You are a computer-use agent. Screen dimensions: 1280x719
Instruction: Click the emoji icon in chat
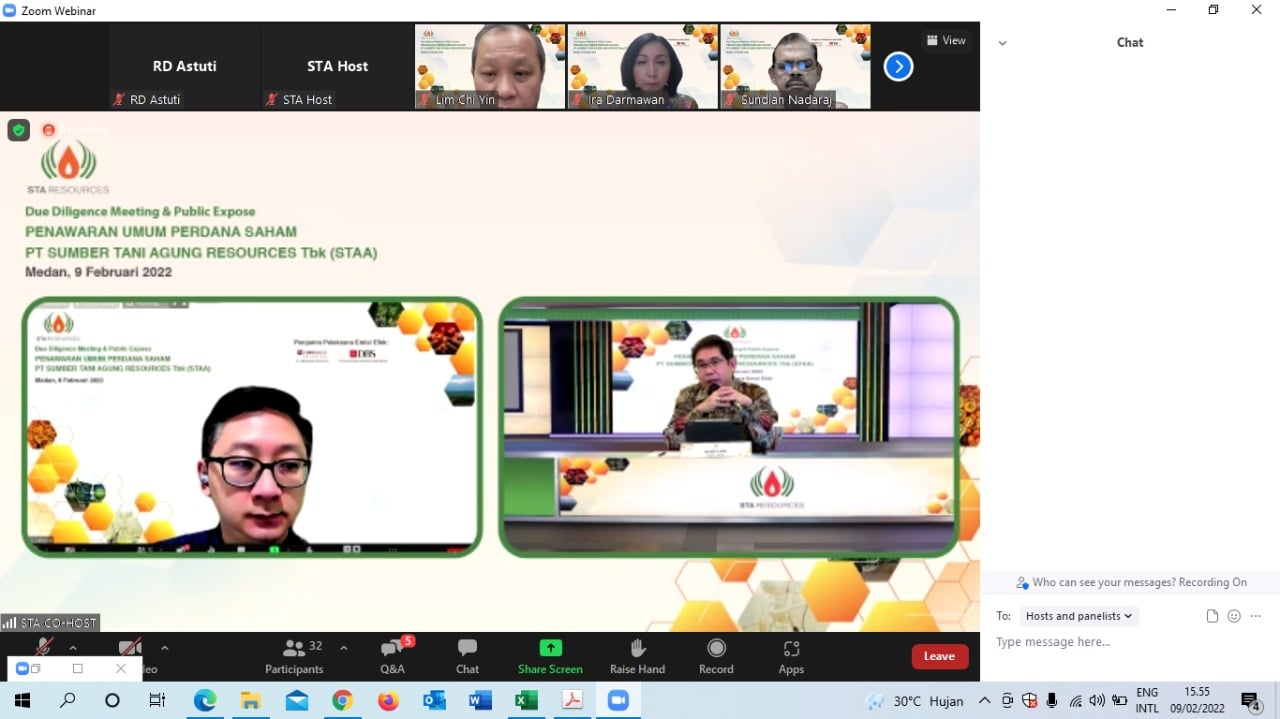[1234, 616]
